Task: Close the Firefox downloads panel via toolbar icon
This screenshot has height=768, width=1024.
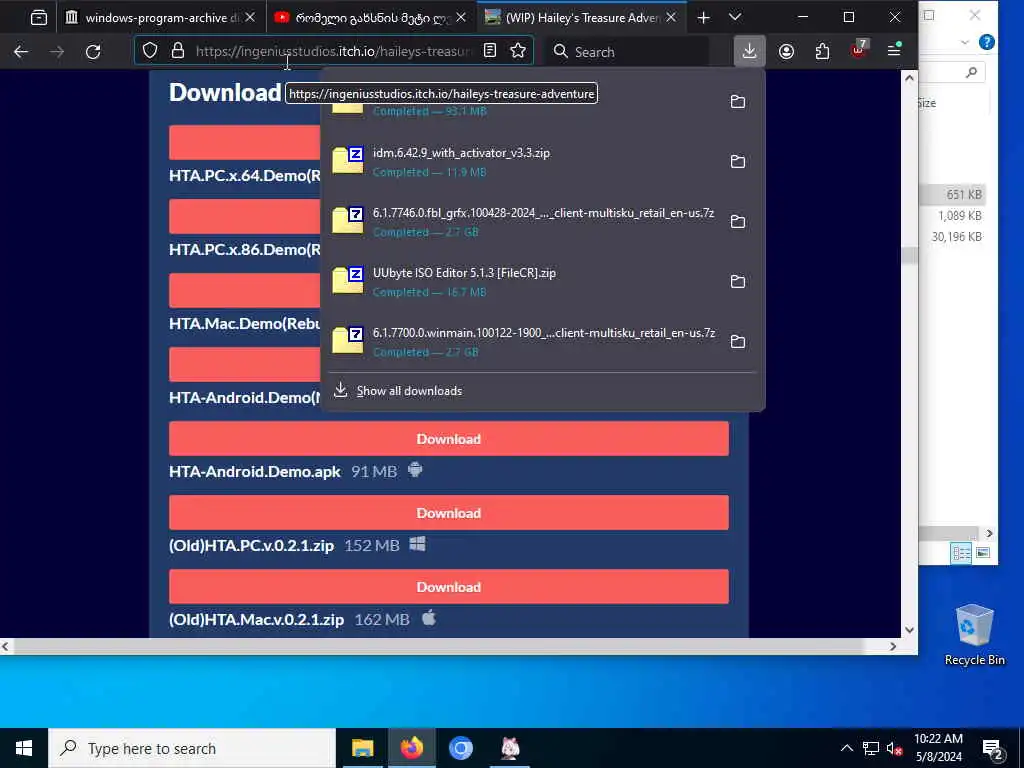Action: click(749, 51)
